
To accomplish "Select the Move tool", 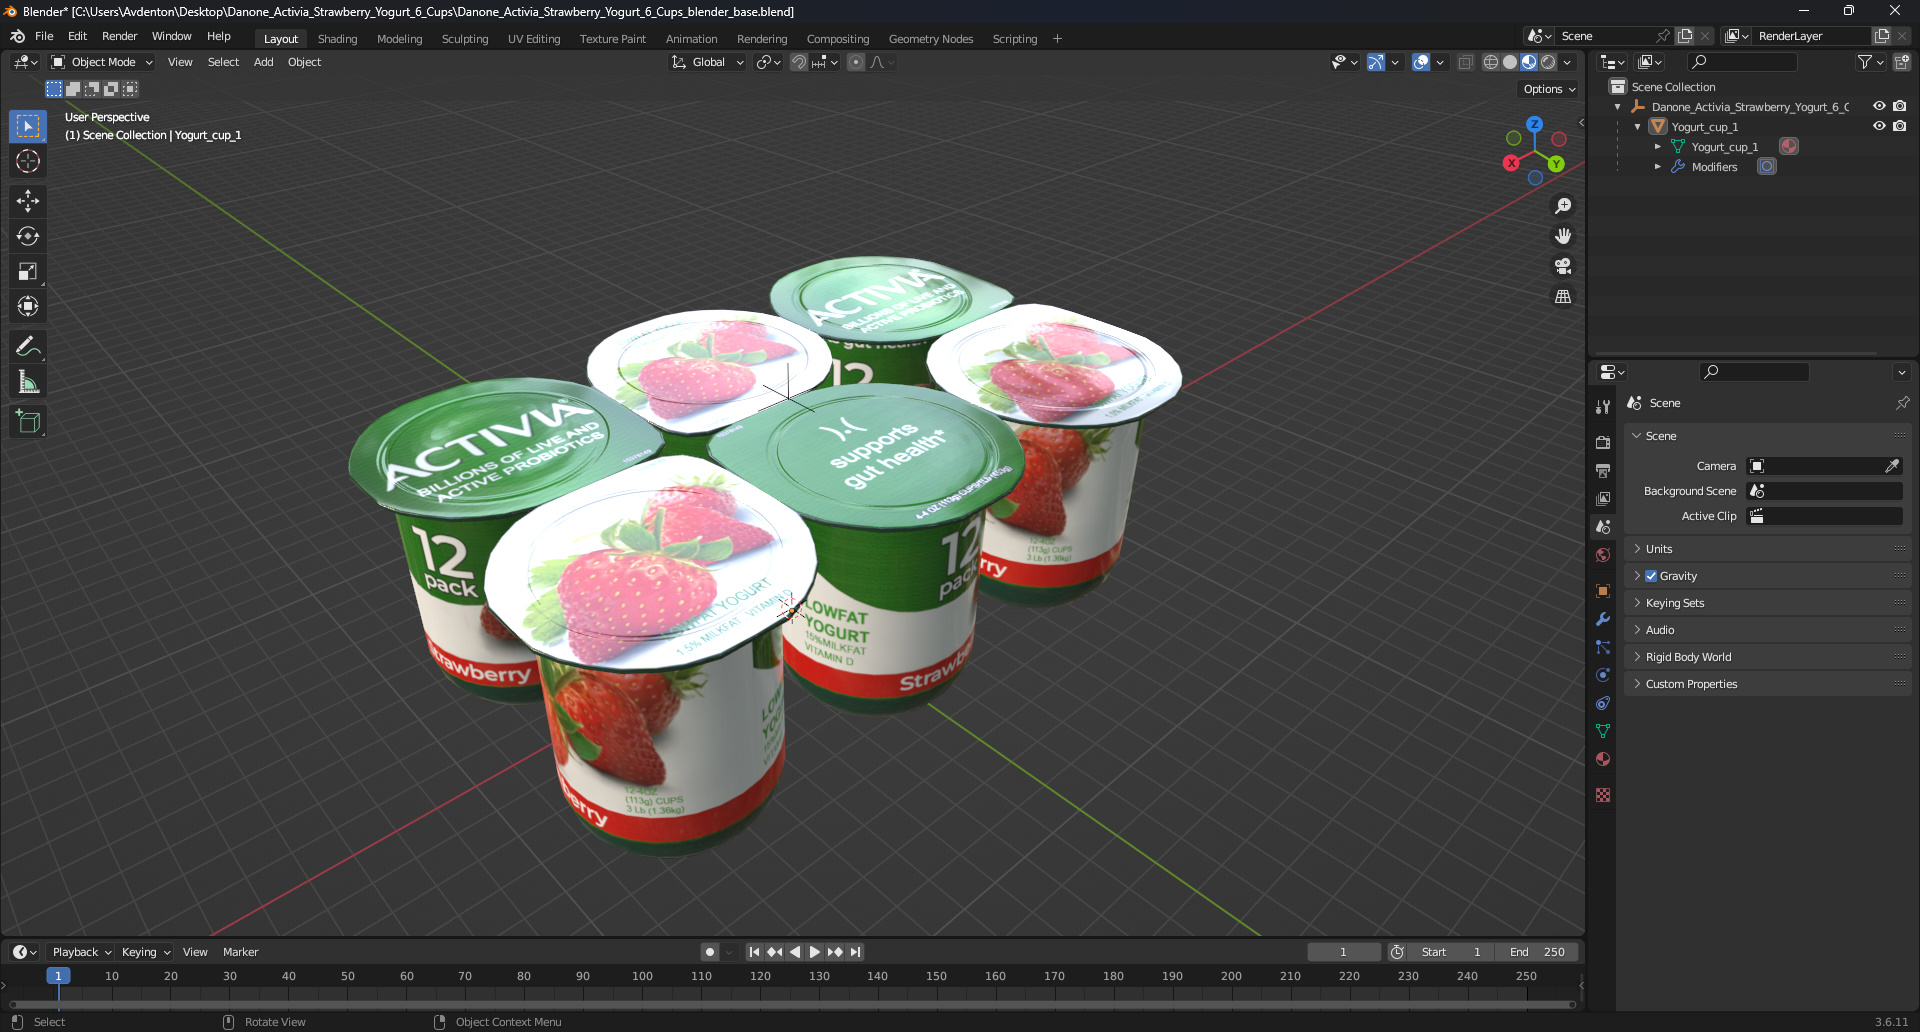I will coord(28,201).
